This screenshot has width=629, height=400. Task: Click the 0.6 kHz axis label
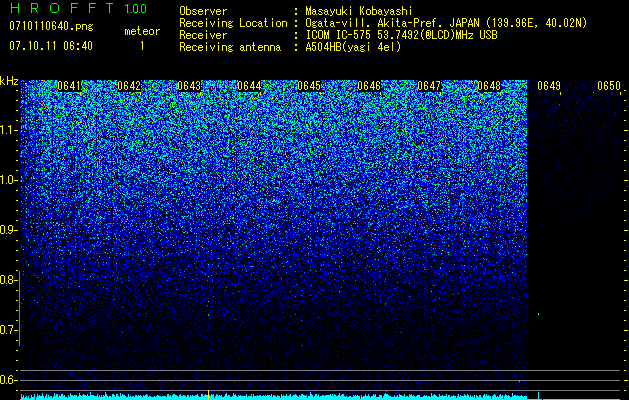point(8,380)
